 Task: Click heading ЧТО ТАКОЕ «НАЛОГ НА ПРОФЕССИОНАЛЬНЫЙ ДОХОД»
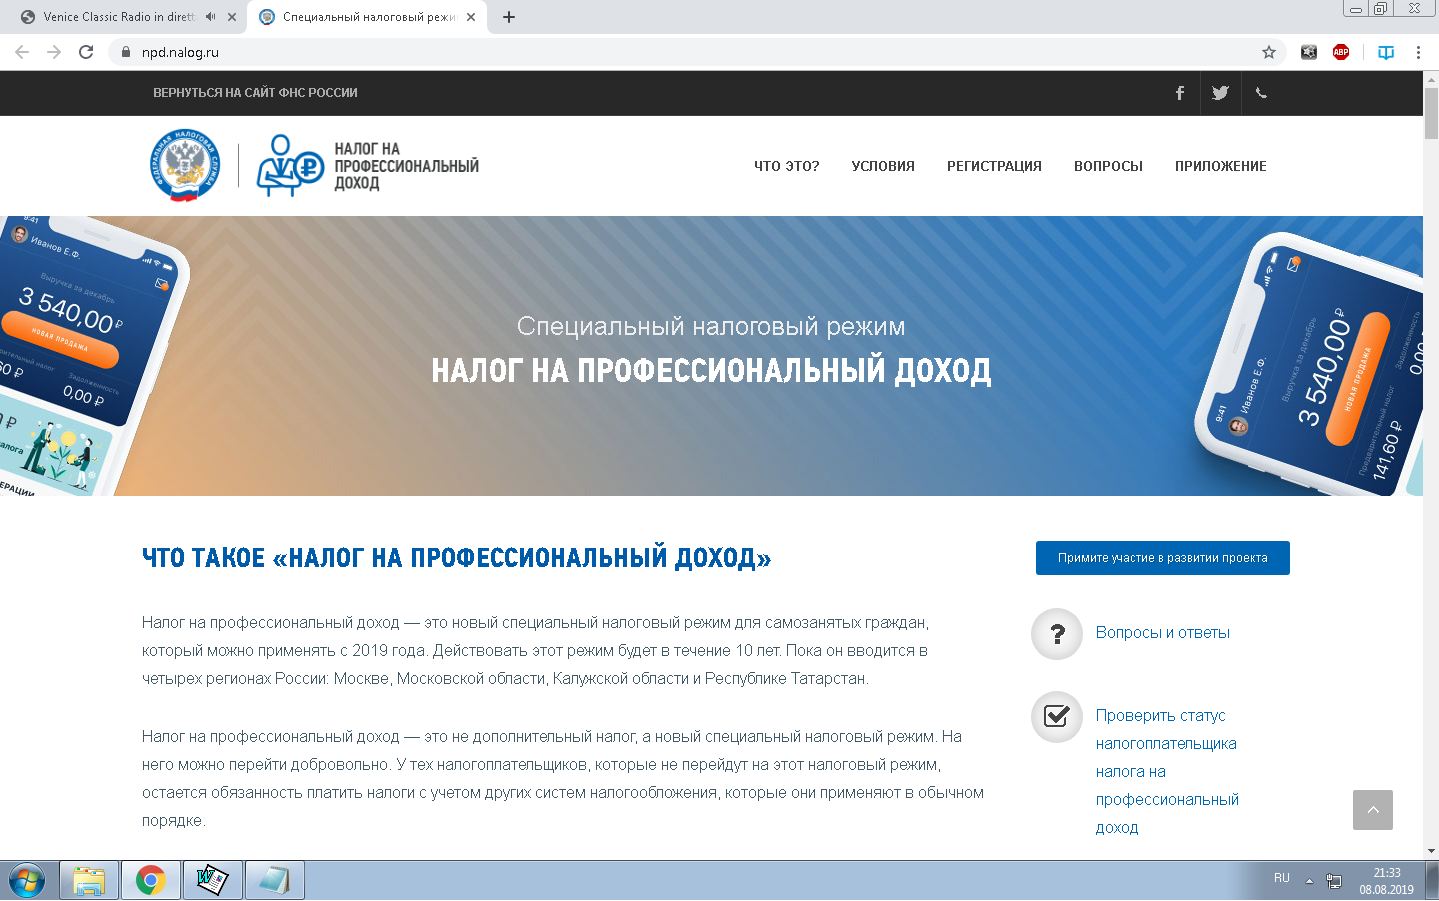click(x=457, y=558)
